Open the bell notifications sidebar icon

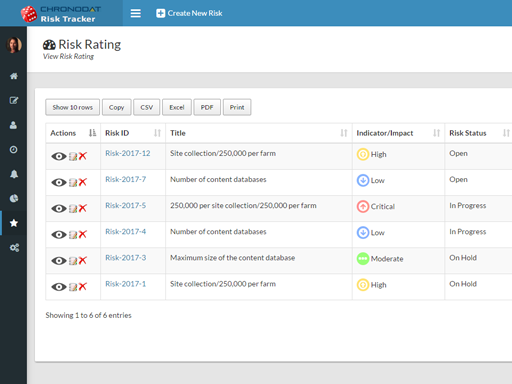[14, 174]
